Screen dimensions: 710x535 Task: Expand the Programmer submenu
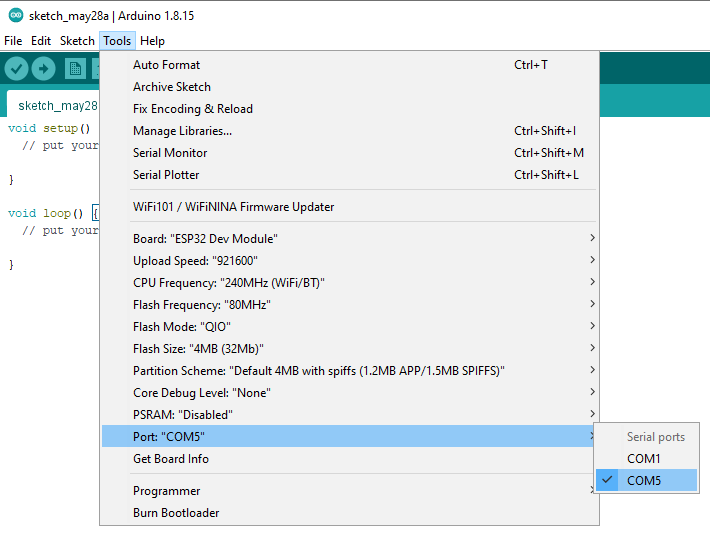point(350,491)
